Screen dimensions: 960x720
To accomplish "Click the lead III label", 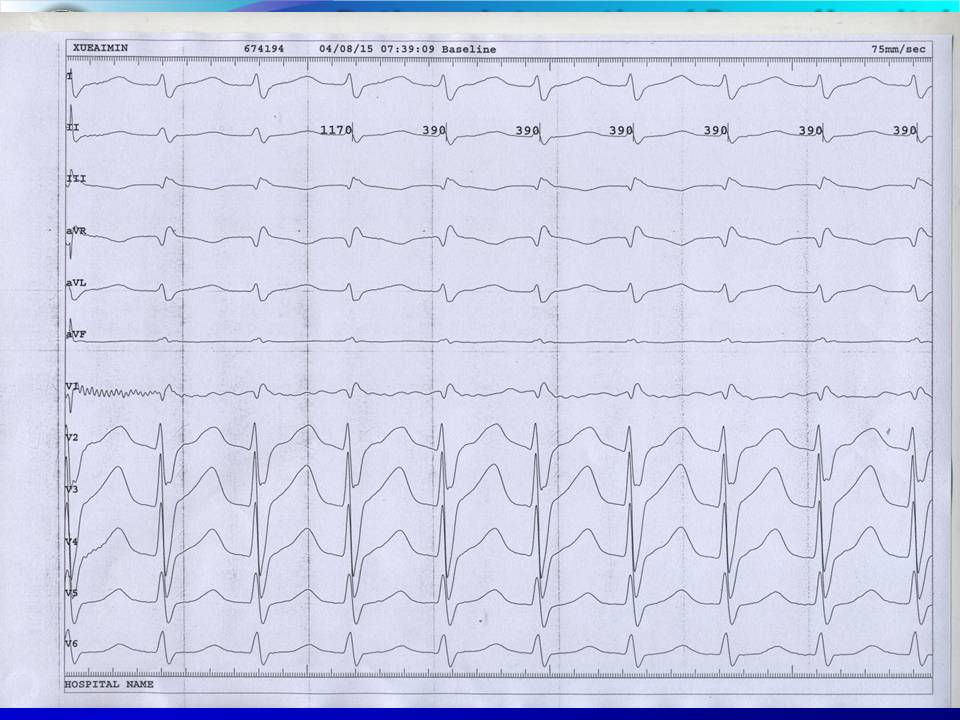I will coord(75,179).
